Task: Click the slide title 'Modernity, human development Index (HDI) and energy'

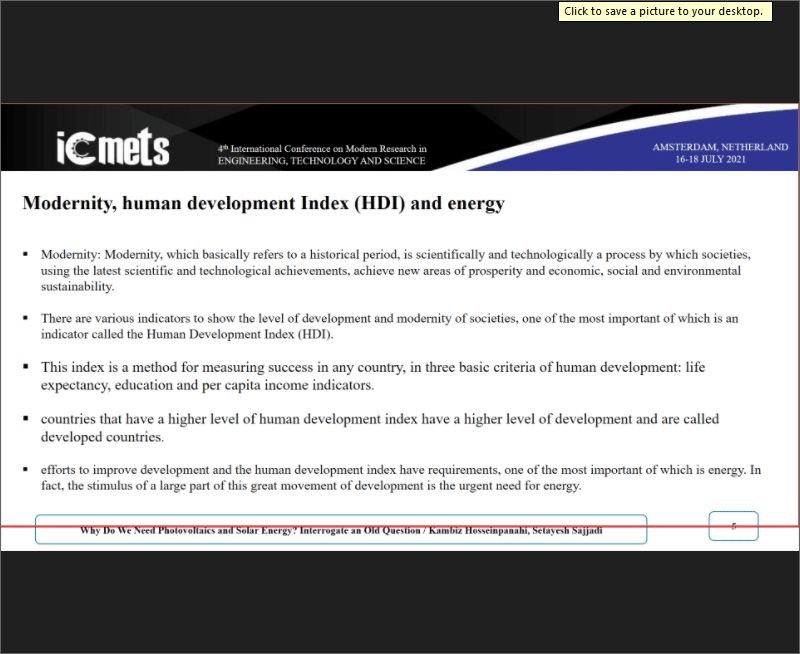Action: [x=263, y=203]
